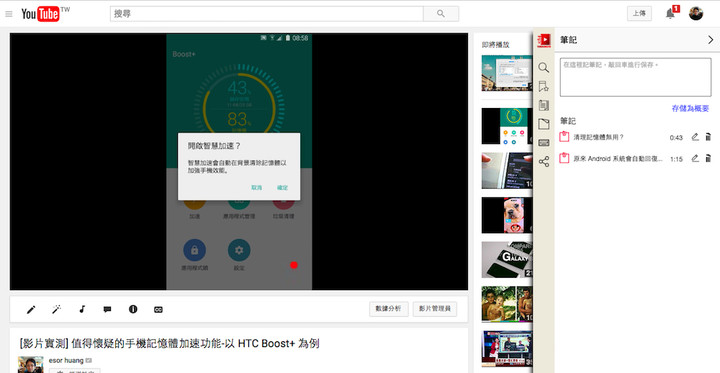Open the esor huang channel link
This screenshot has width=720, height=373.
66,360
